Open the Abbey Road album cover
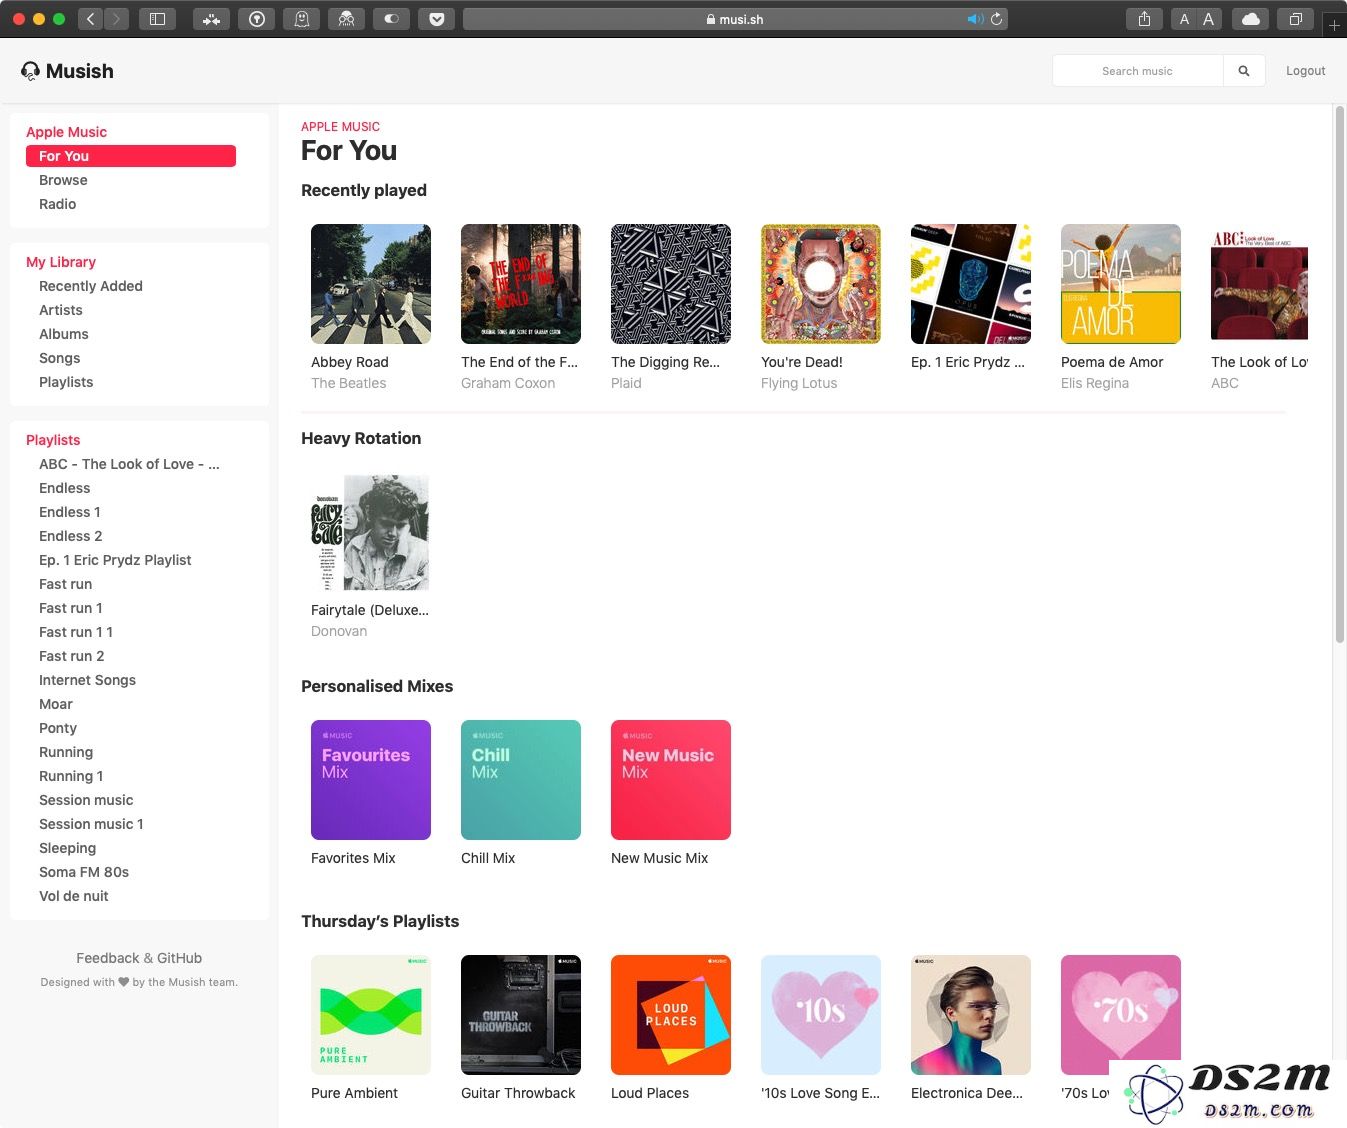The height and width of the screenshot is (1128, 1347). 371,284
